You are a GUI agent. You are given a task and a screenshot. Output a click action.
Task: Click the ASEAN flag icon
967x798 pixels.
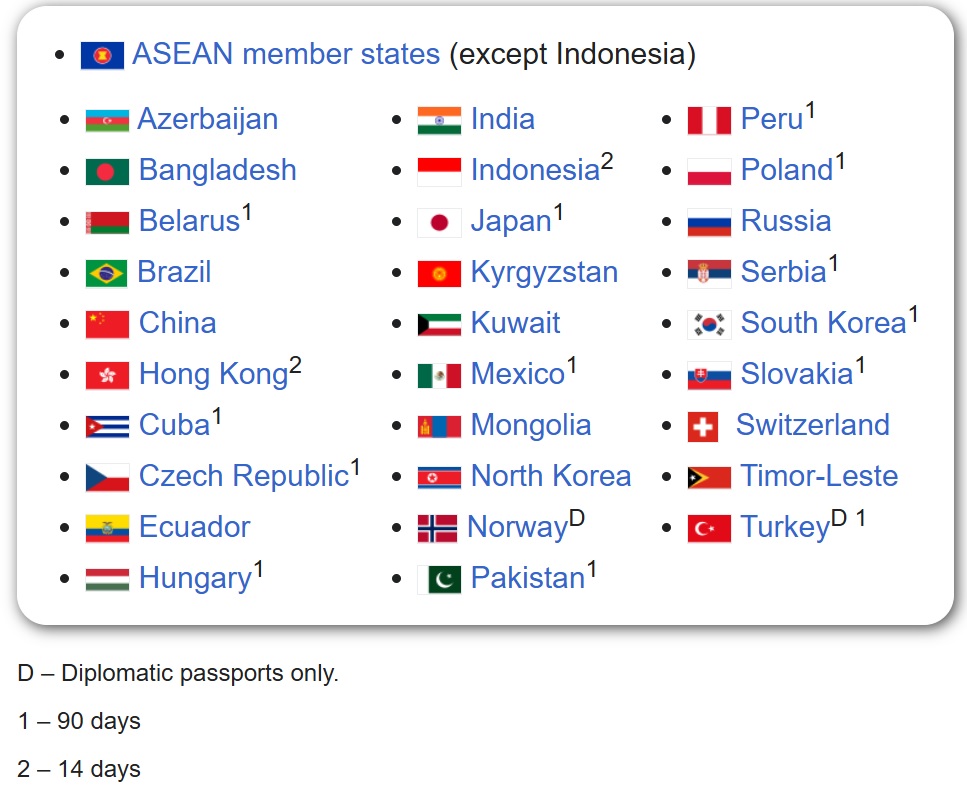[x=102, y=56]
